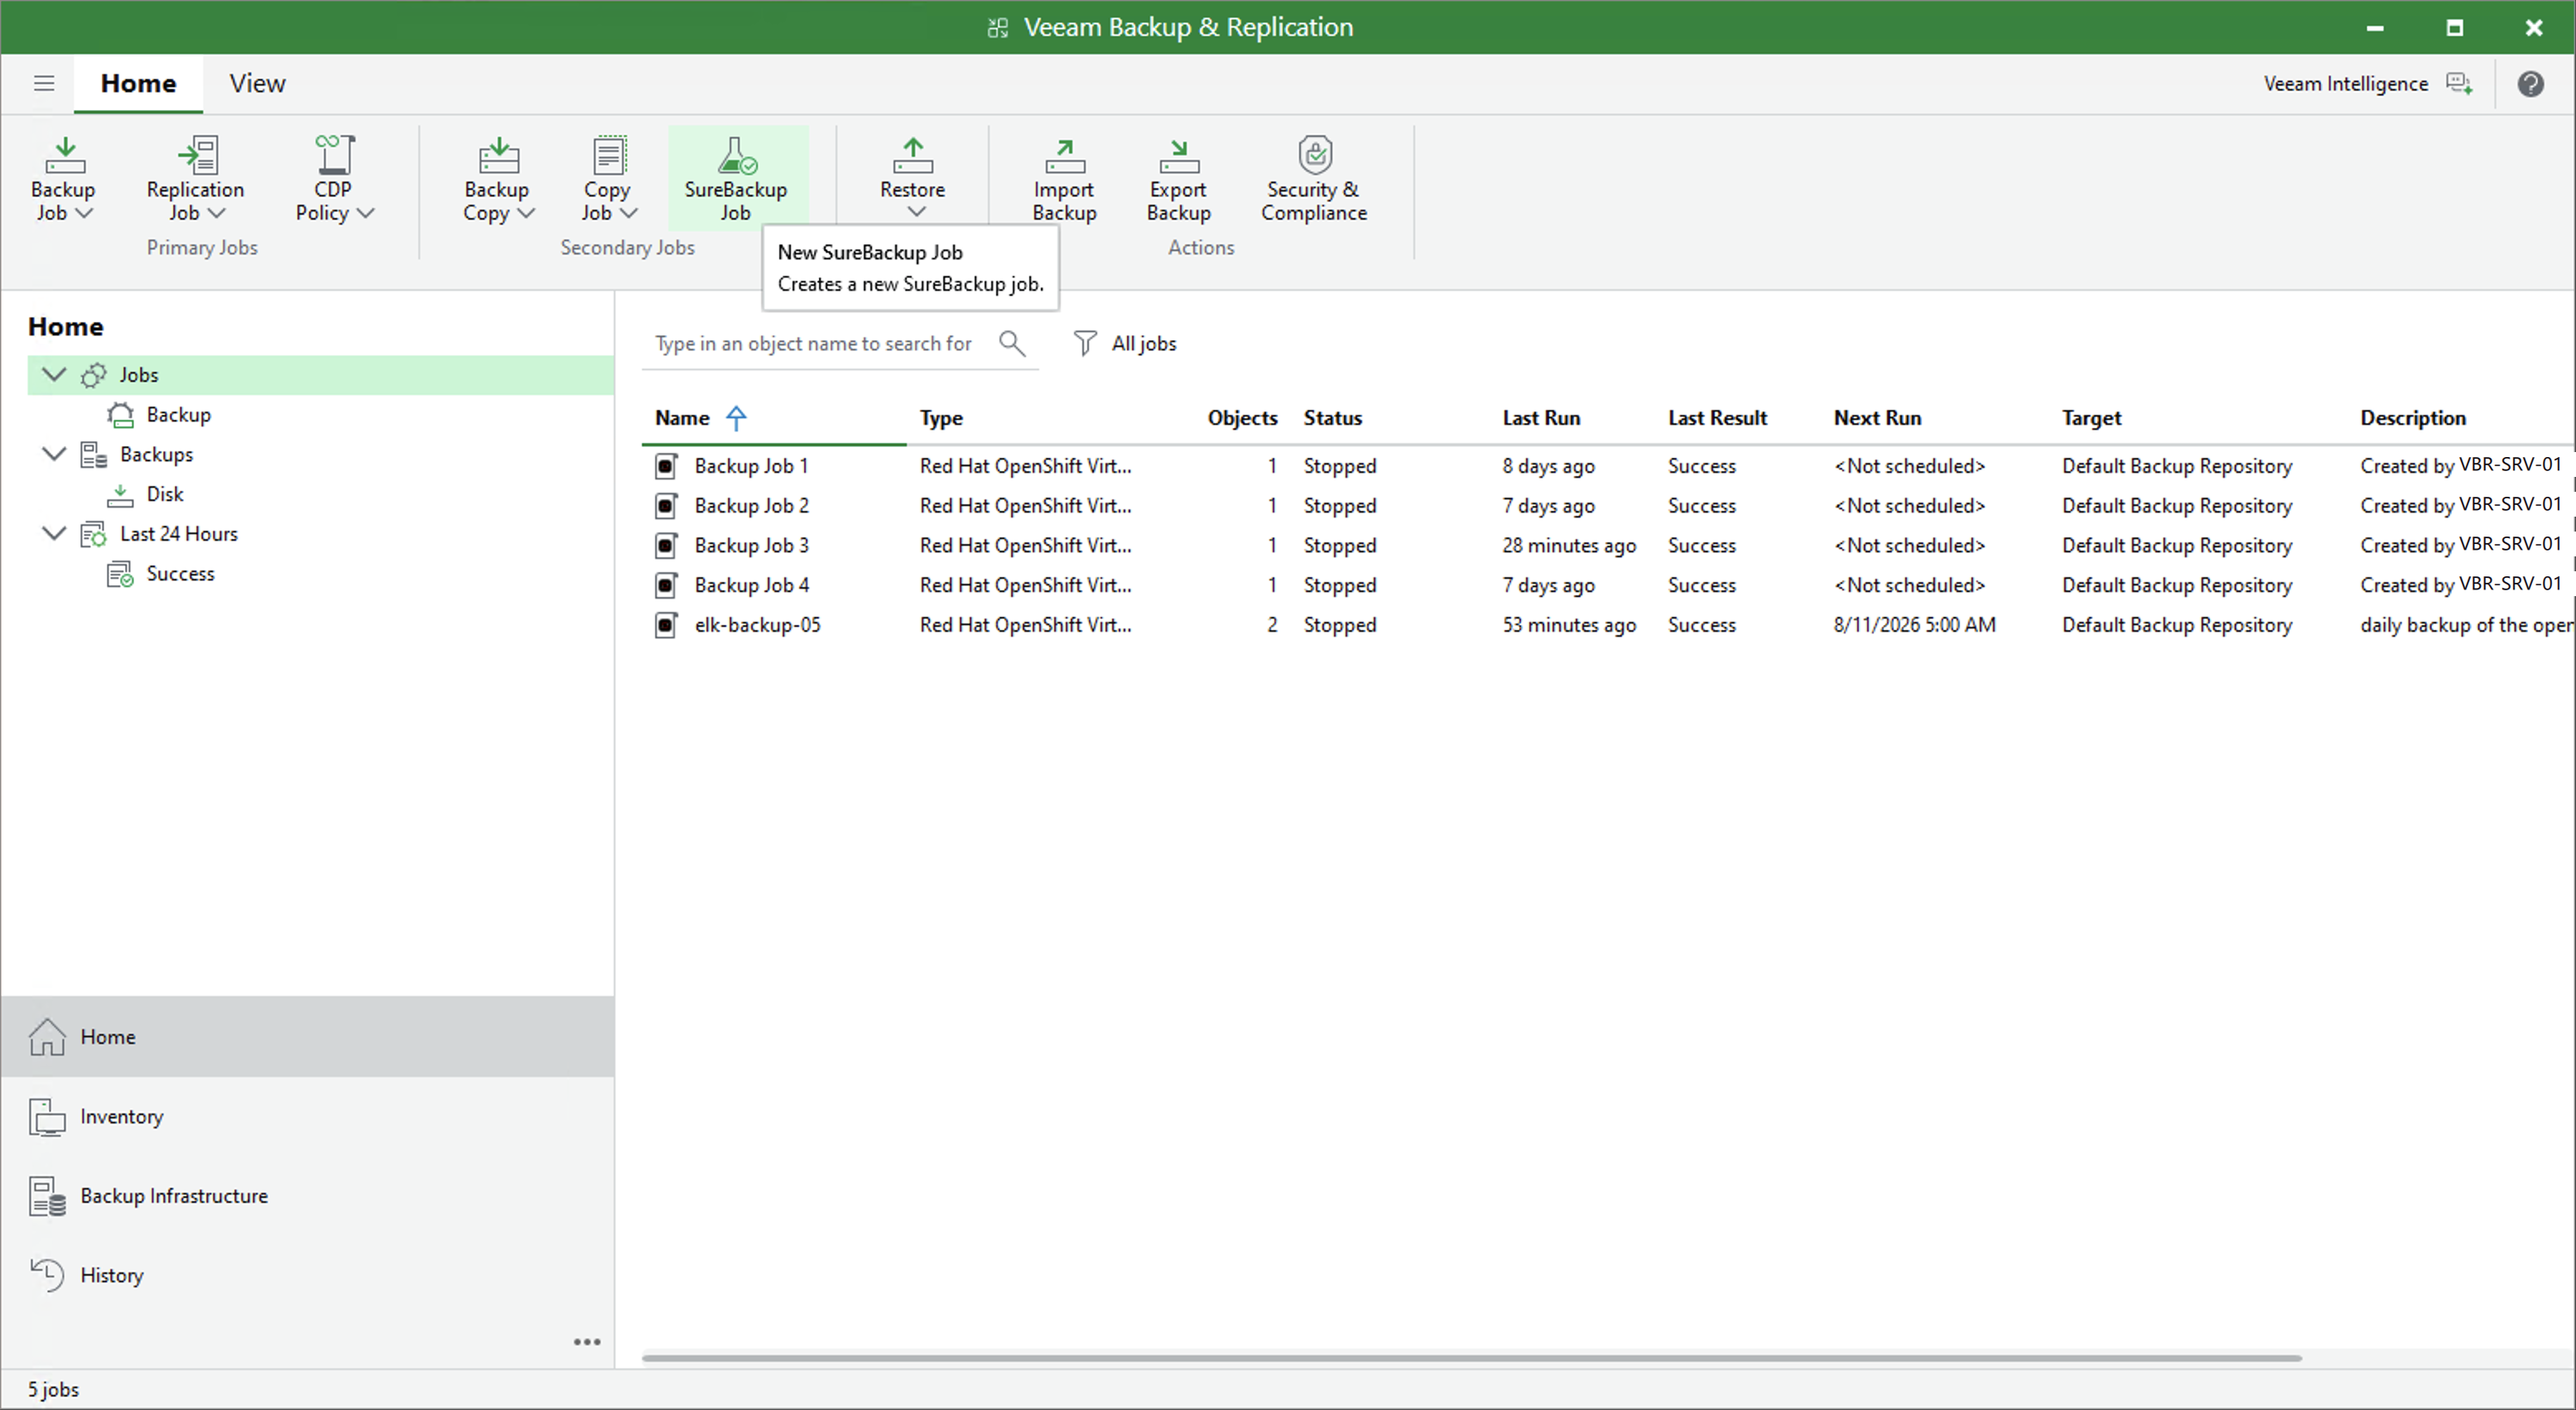Click the horizontal scrollbar of the jobs list
This screenshot has height=1410, width=2576.
(x=1471, y=1358)
